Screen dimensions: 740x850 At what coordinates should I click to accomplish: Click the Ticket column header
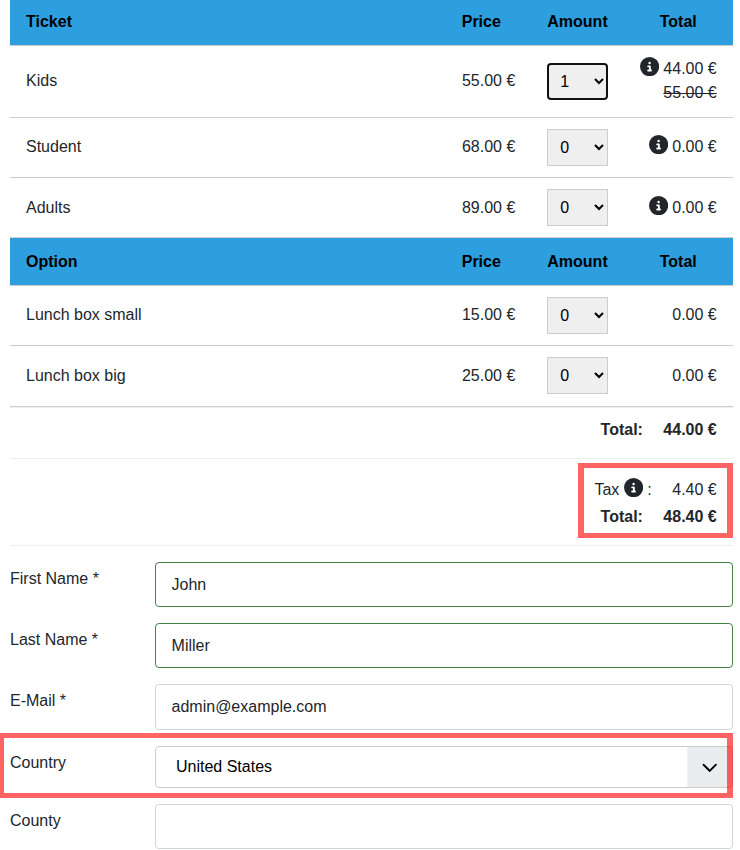[49, 22]
